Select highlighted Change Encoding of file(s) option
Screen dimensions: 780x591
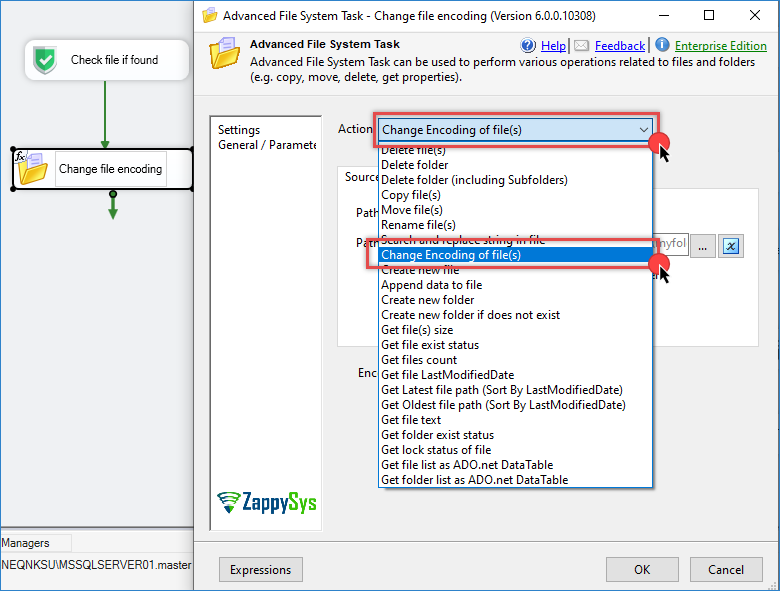[515, 255]
